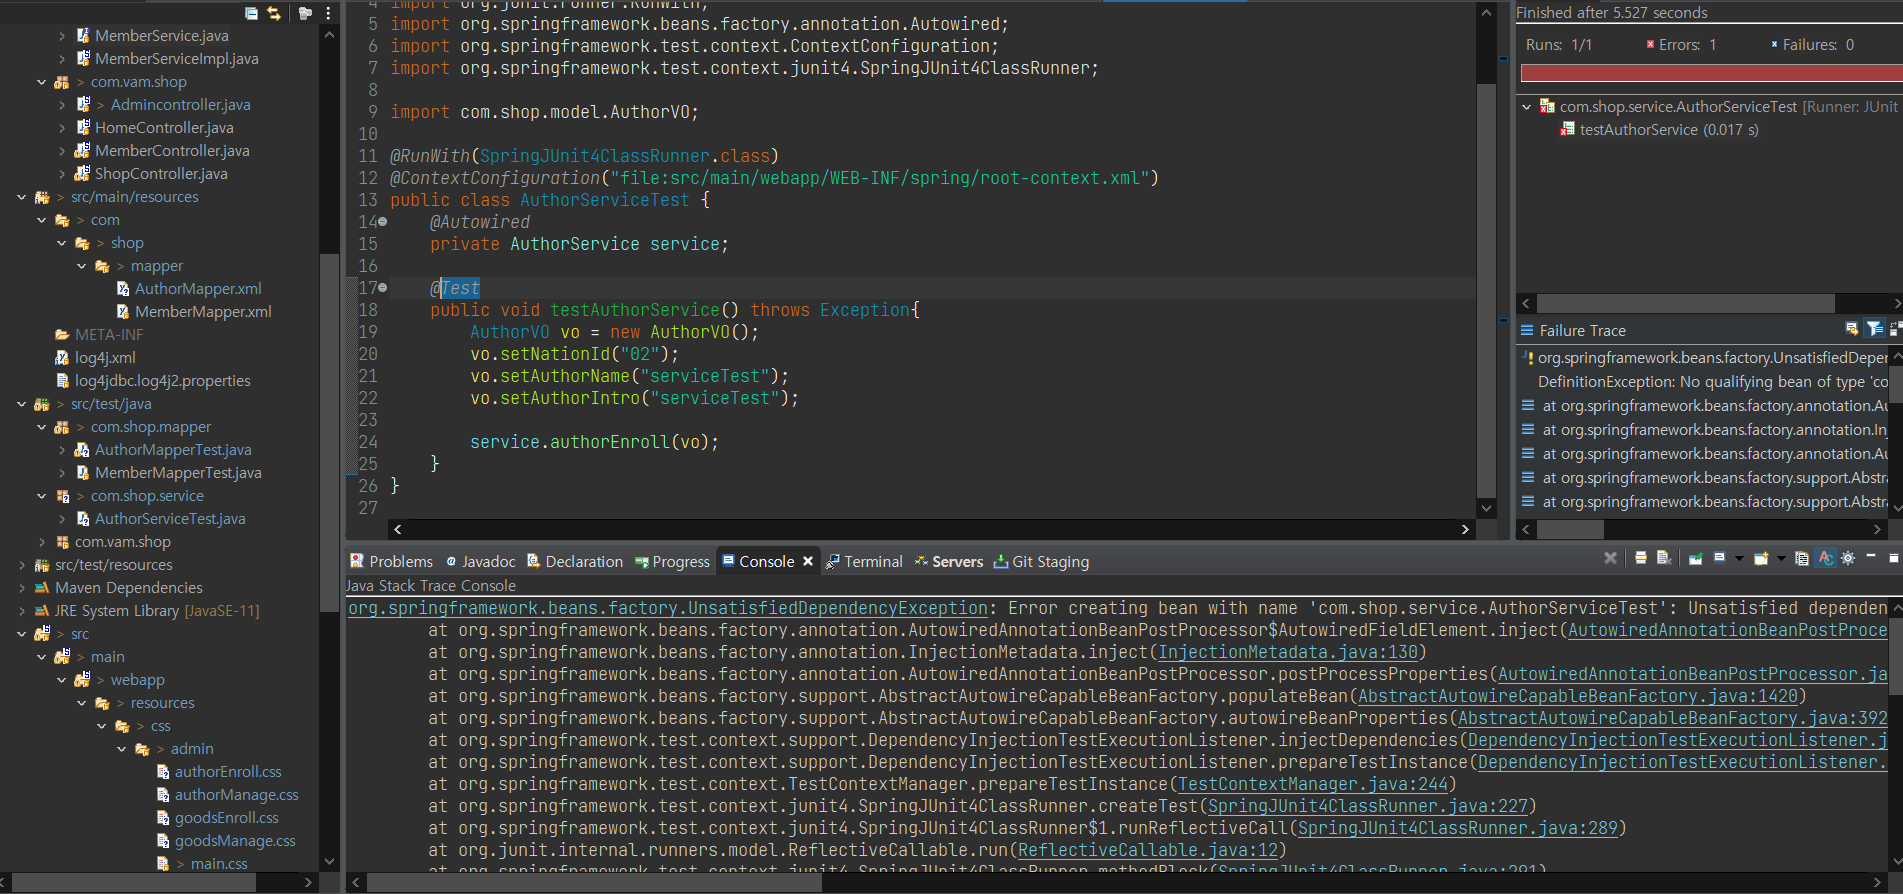Toggle fold marker at line 14
Screen dimensions: 1903x894
(382, 222)
